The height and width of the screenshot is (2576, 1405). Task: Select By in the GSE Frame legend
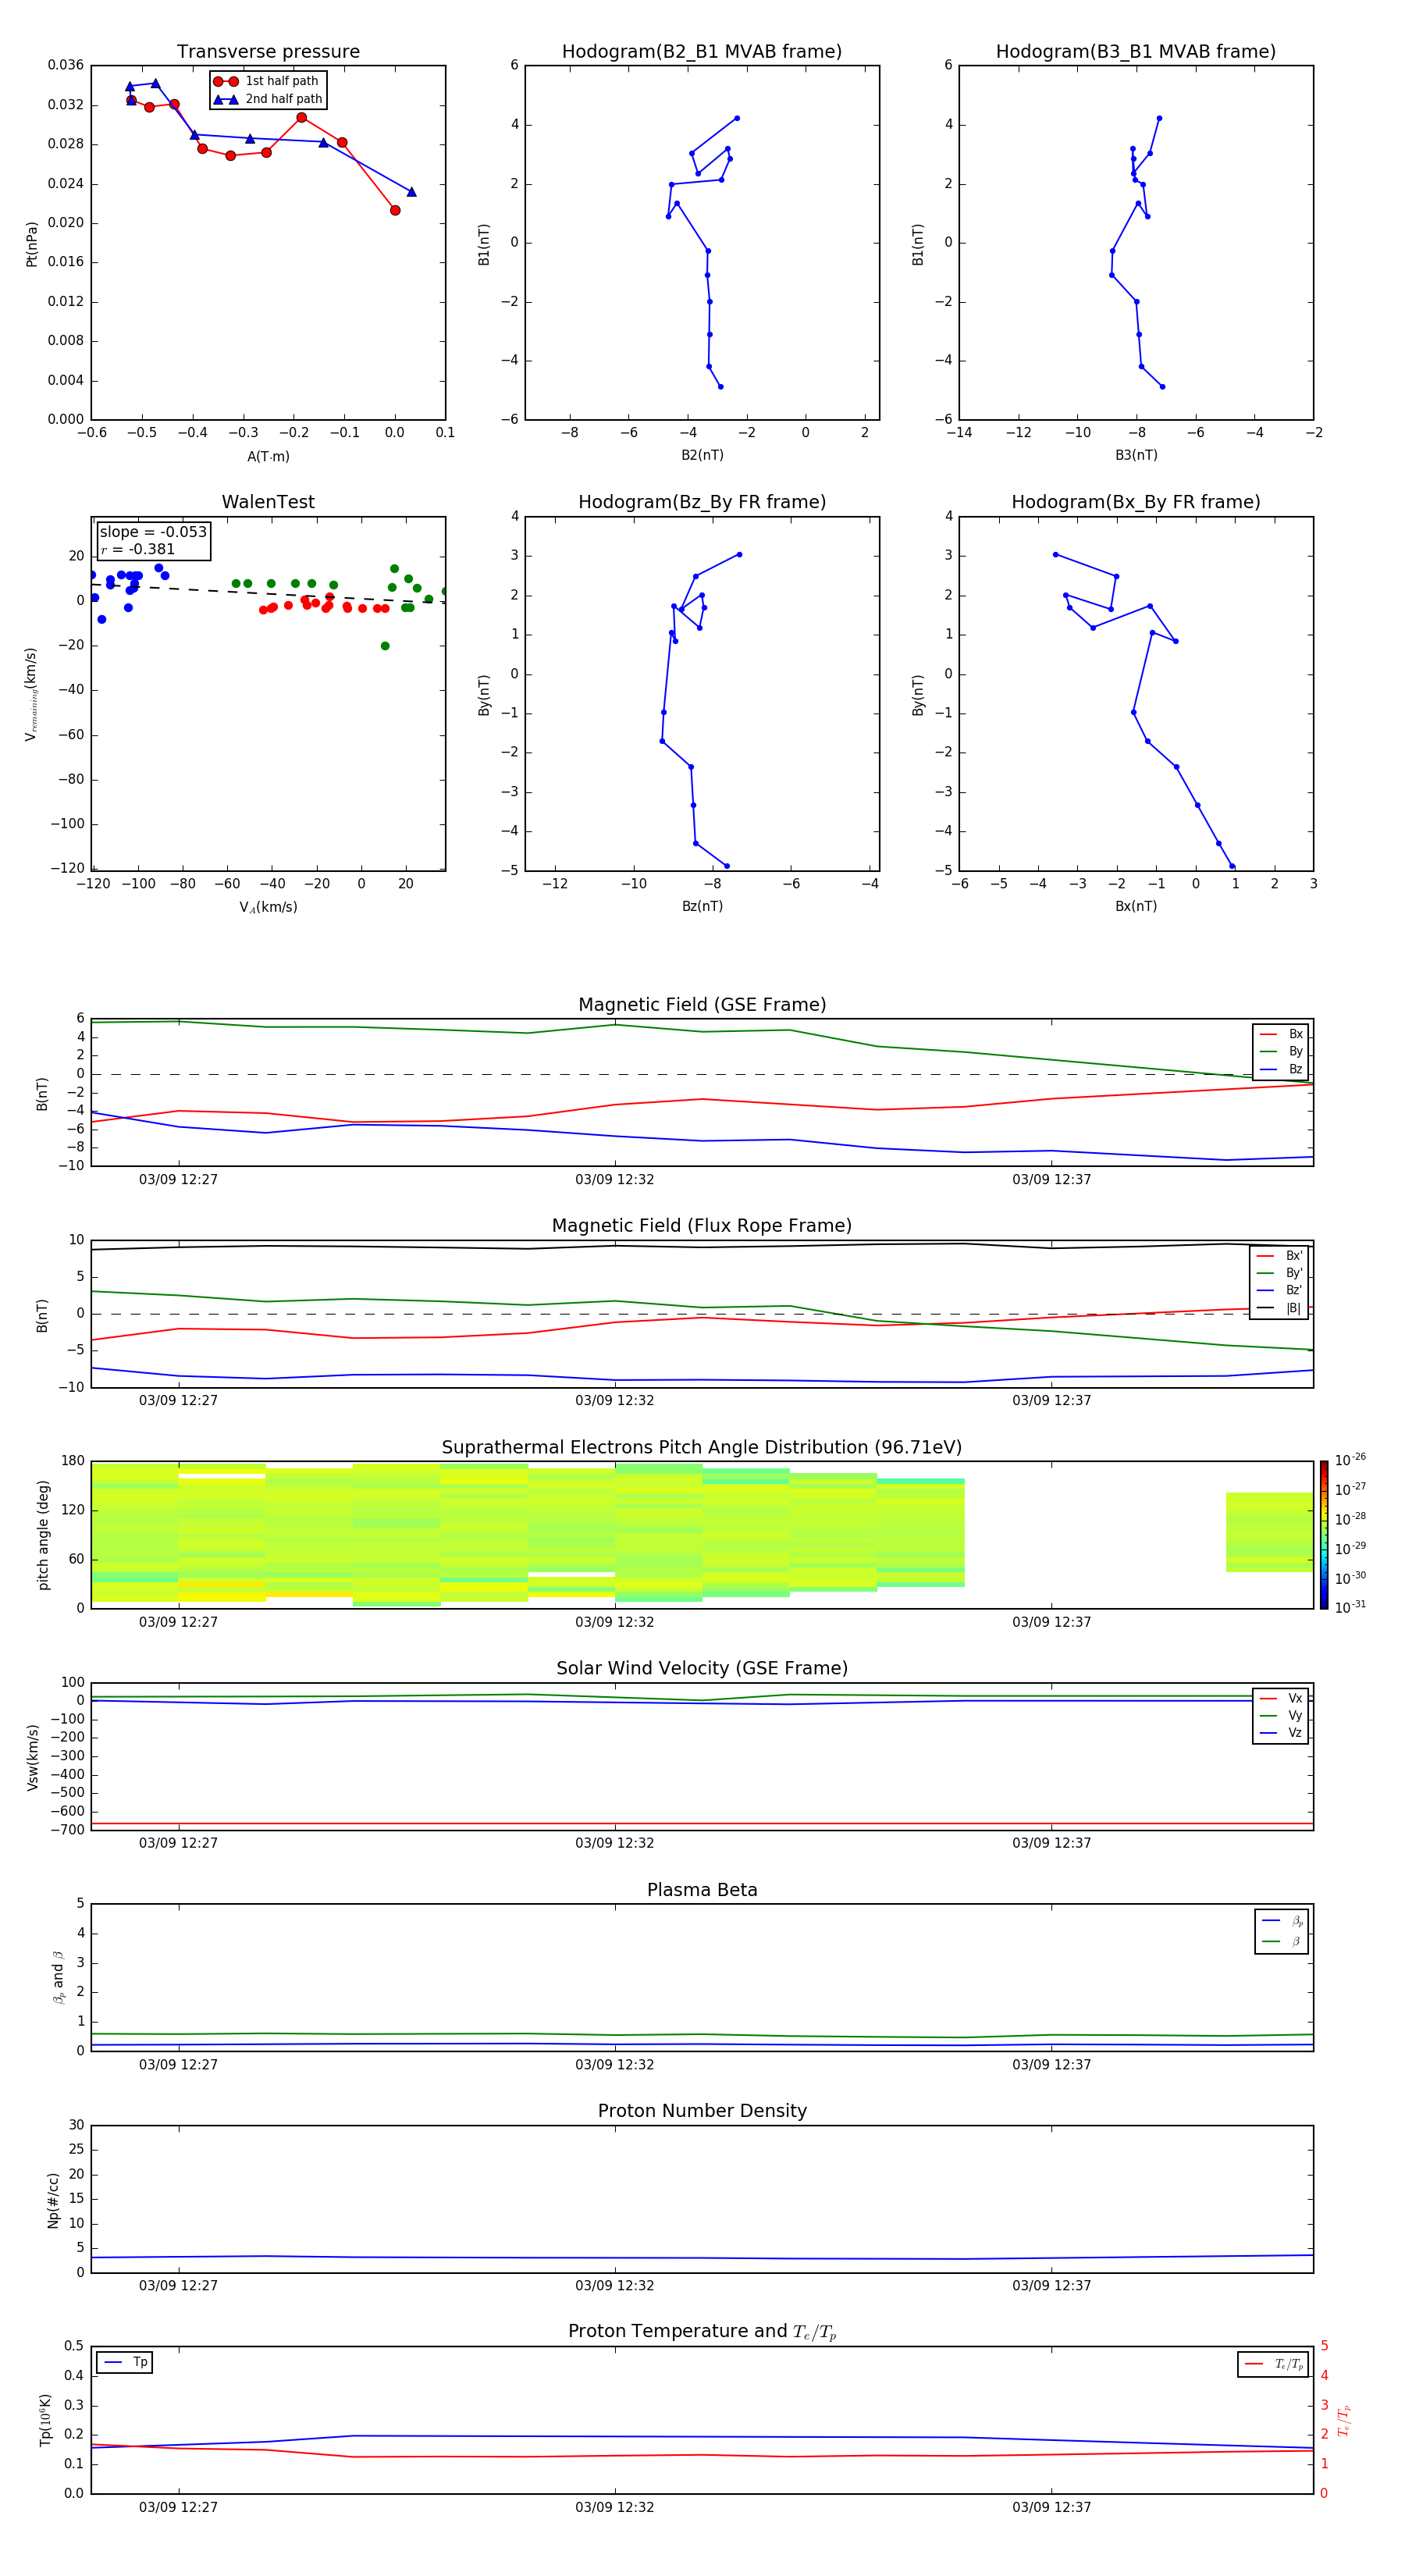pyautogui.click(x=1281, y=1051)
